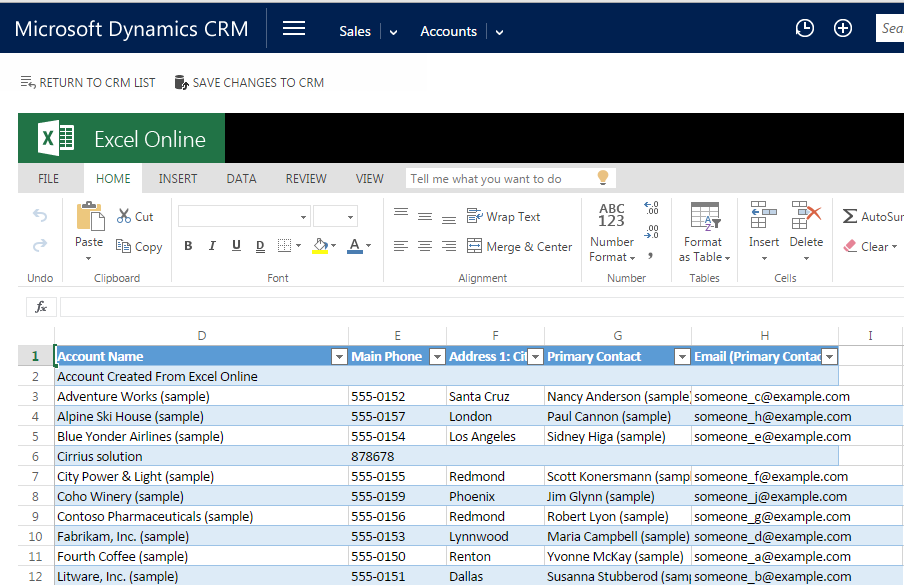Apply double underline formatting
The image size is (904, 585).
[260, 246]
